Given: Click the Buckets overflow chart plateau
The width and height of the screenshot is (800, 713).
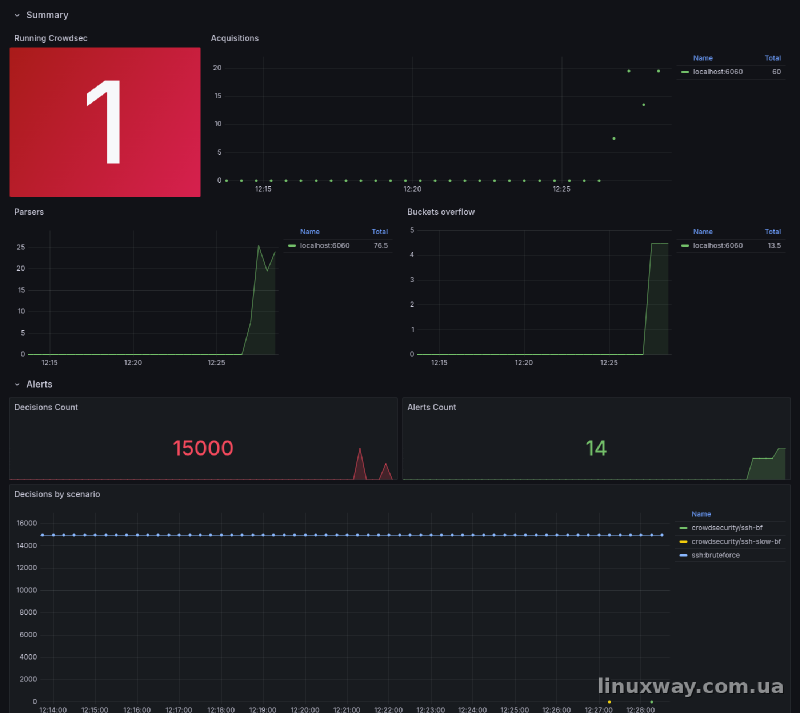Looking at the screenshot, I should [659, 244].
